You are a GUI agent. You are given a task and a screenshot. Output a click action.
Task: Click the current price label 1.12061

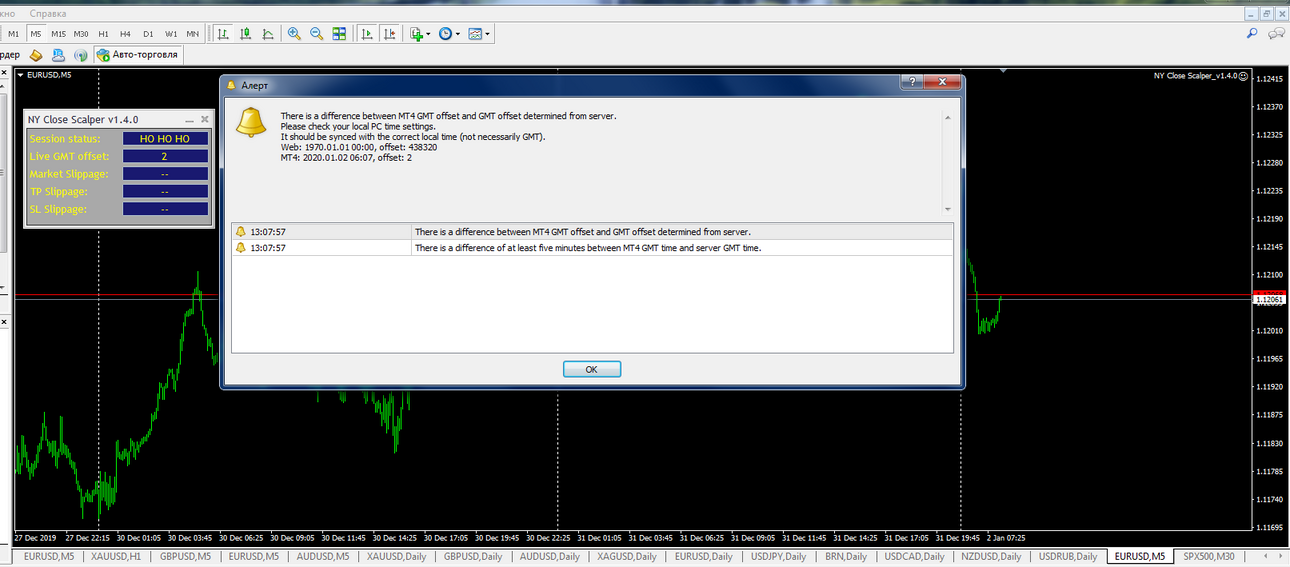1270,298
